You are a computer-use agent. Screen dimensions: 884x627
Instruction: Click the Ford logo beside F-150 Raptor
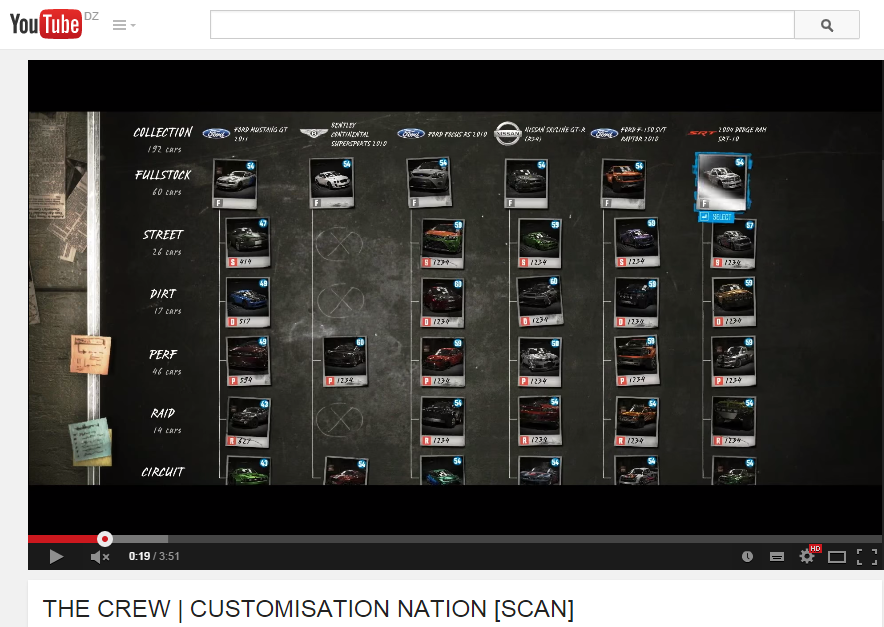click(x=604, y=134)
